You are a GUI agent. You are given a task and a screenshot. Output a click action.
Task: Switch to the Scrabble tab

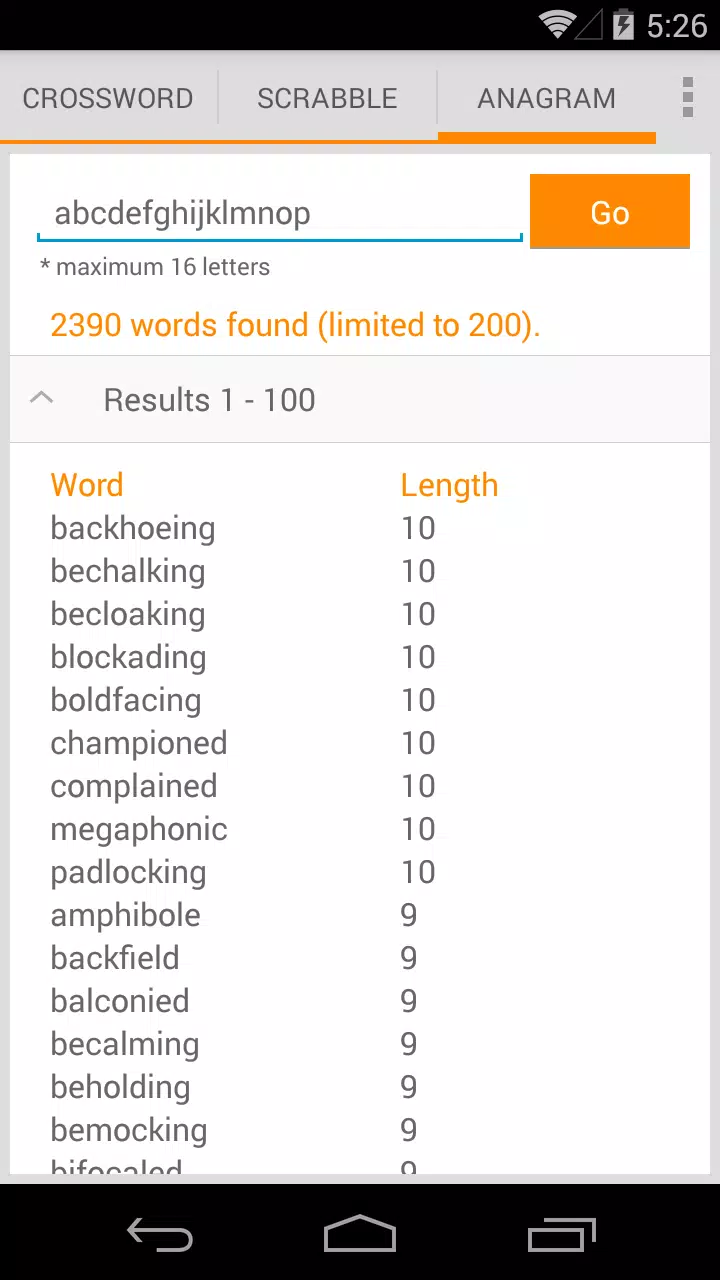click(327, 98)
